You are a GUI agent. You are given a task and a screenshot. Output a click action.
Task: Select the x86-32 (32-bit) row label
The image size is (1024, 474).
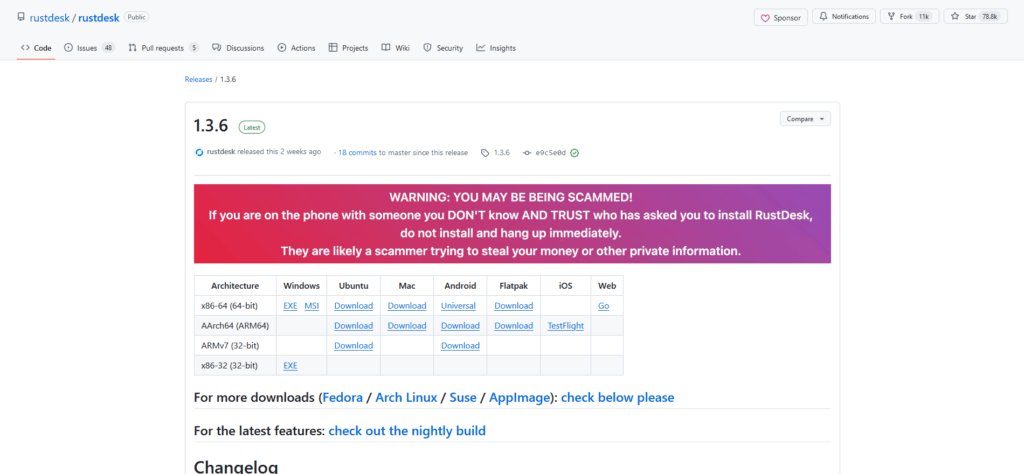(230, 366)
